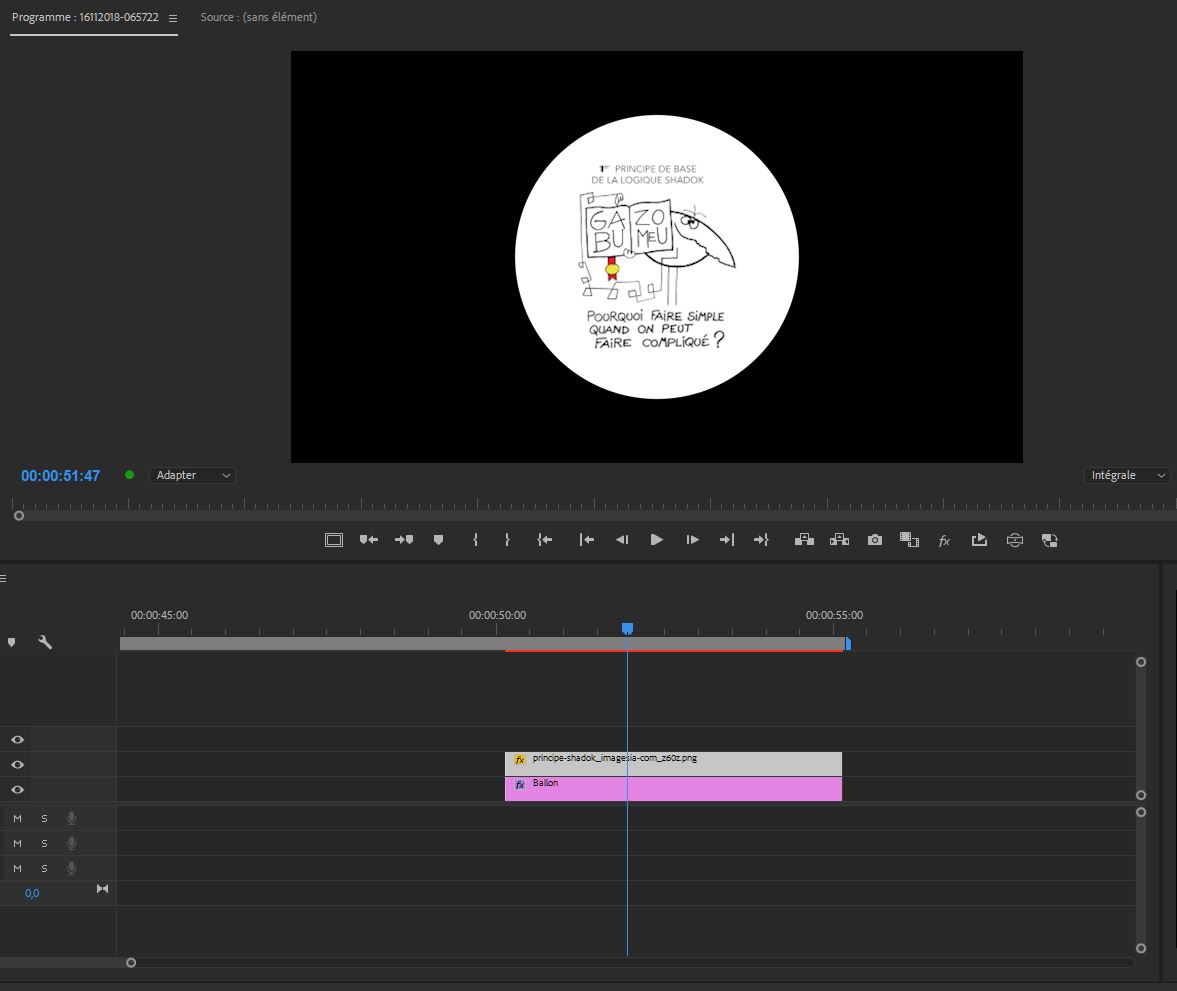Click the export media icon
The image size is (1177, 991).
click(979, 540)
